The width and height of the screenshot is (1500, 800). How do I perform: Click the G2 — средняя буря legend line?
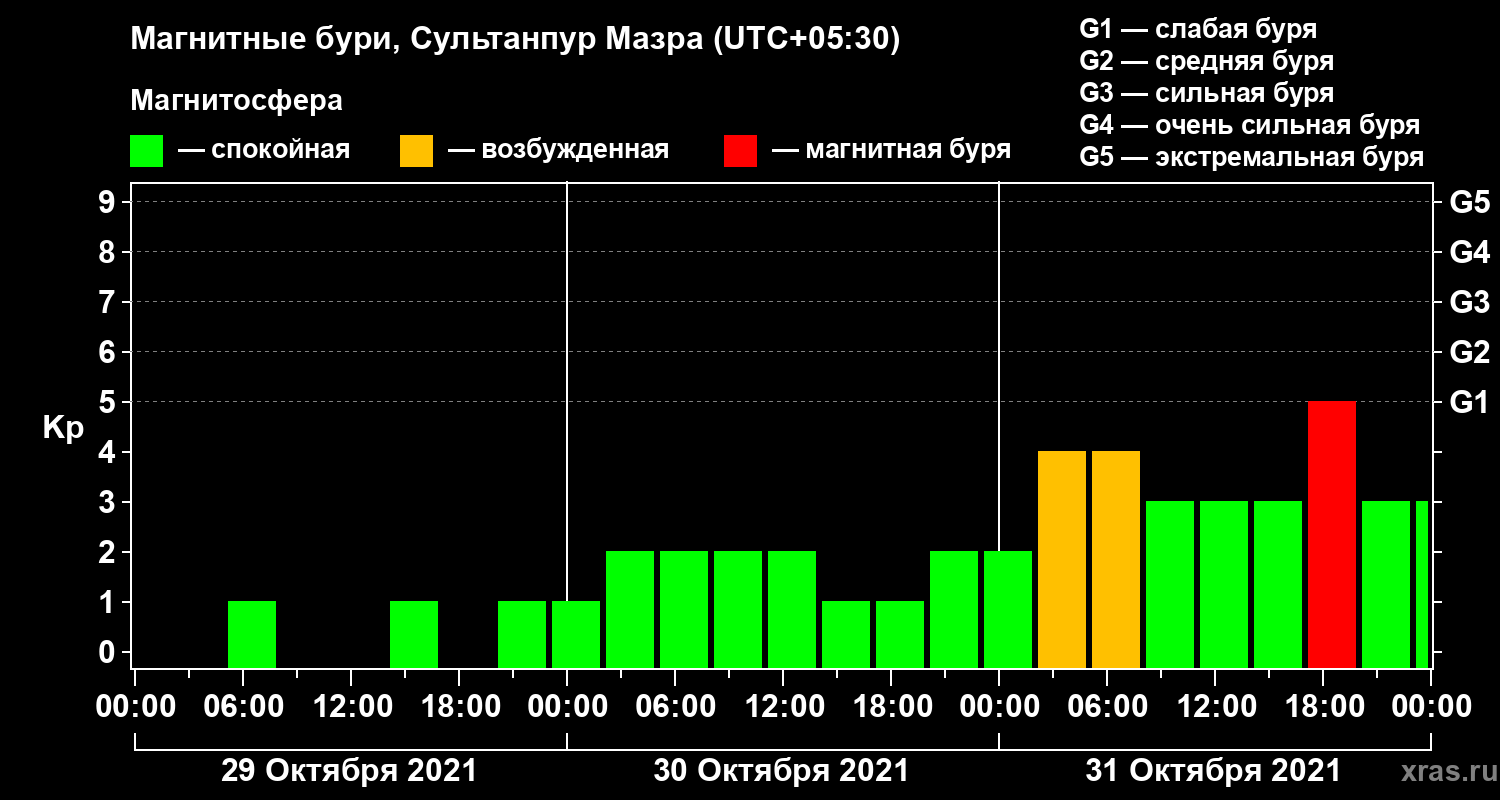[x=1206, y=61]
